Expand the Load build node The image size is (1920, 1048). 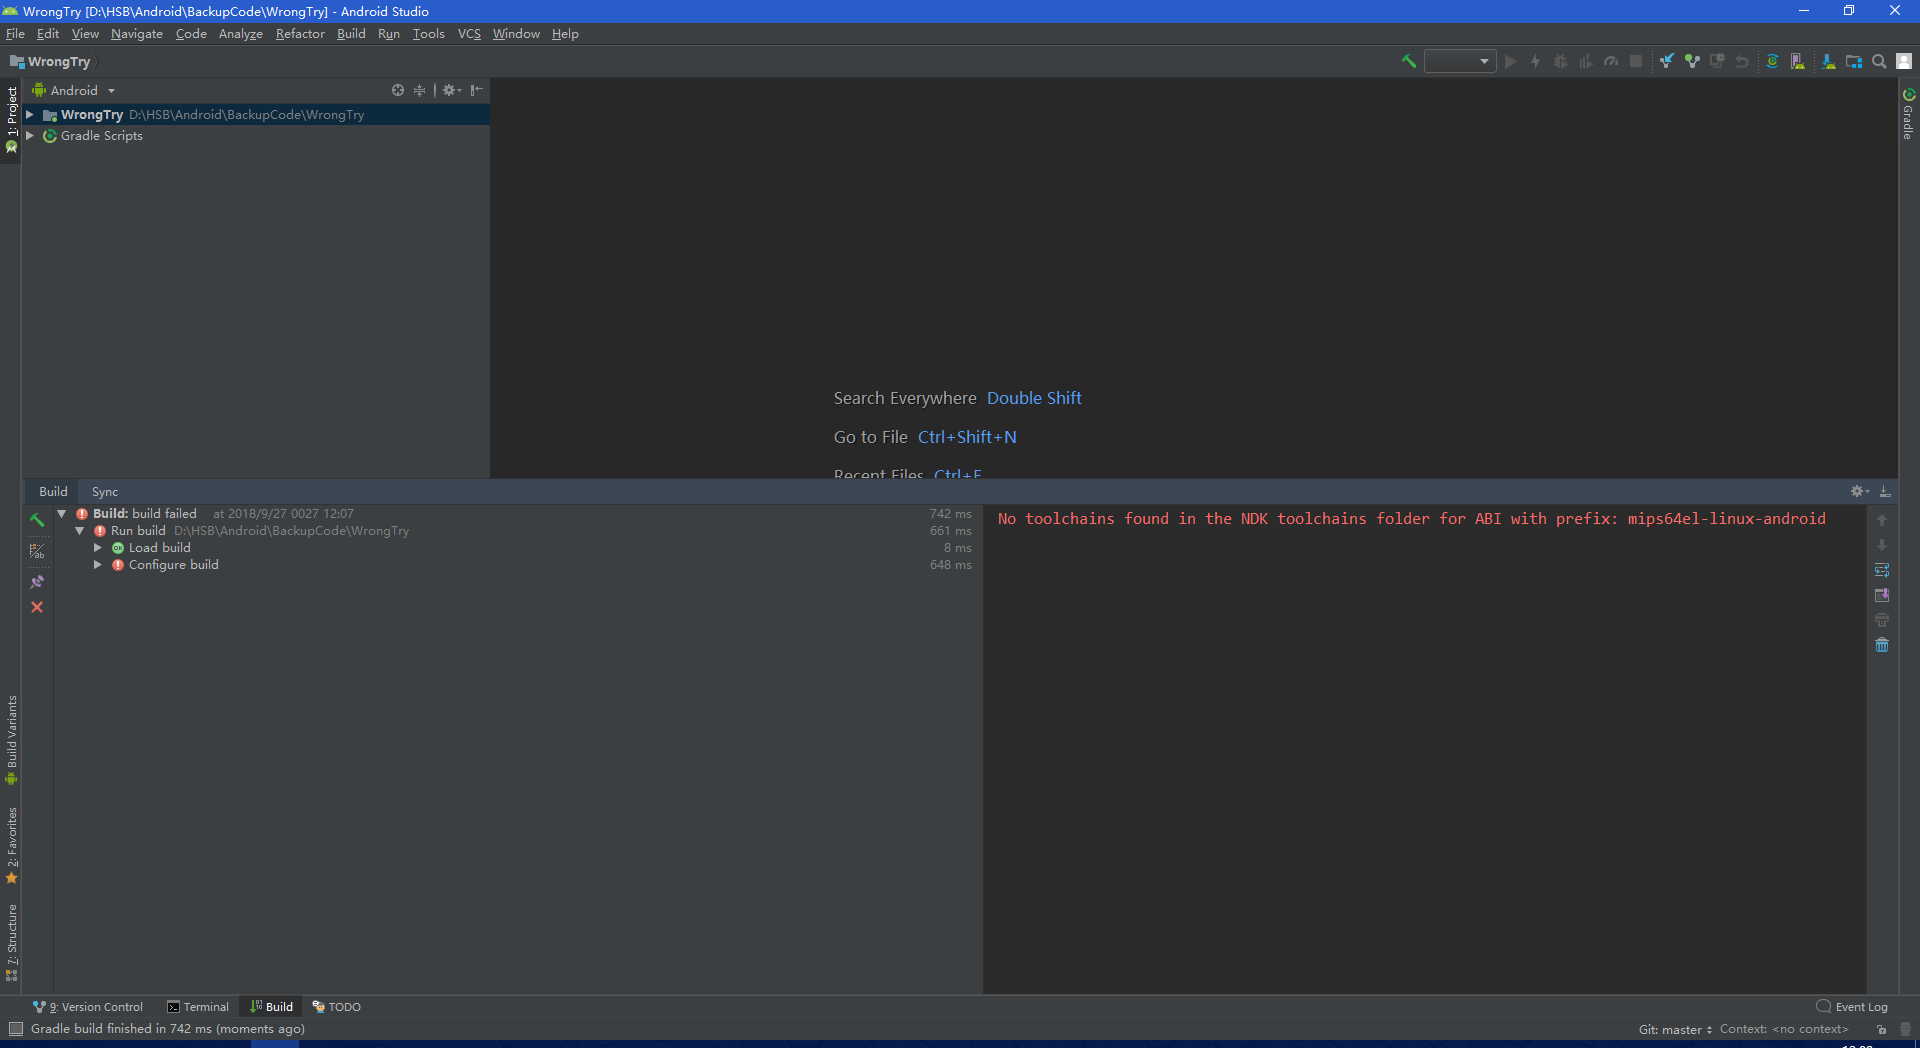click(x=98, y=548)
